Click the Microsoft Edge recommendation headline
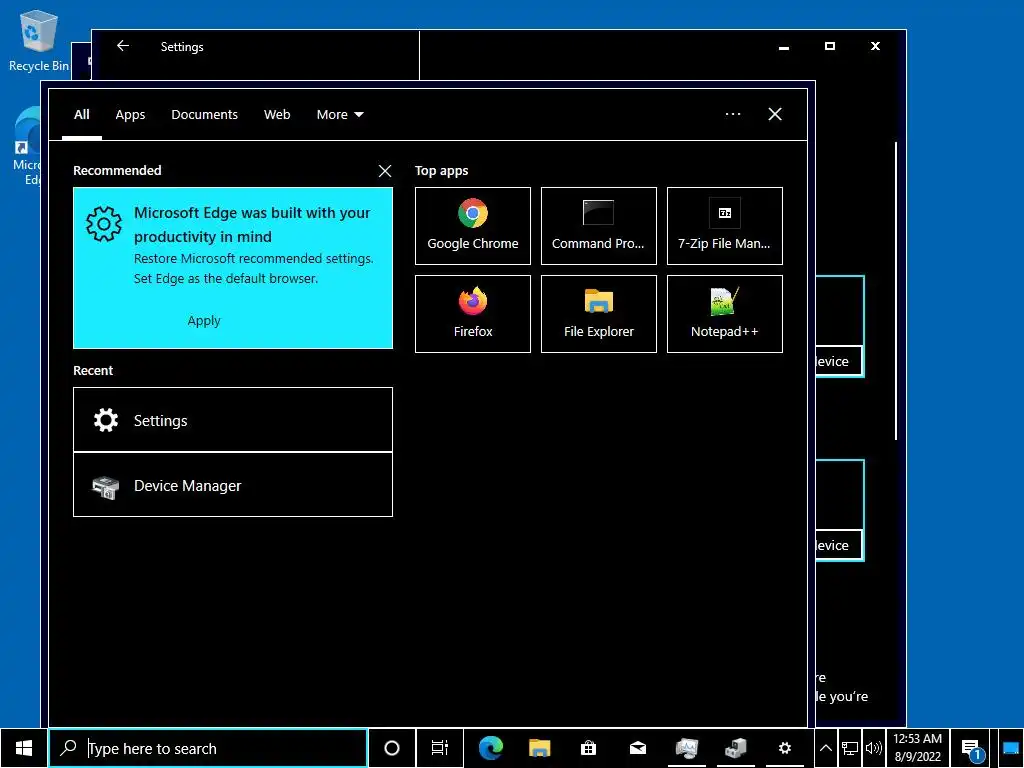 click(252, 225)
